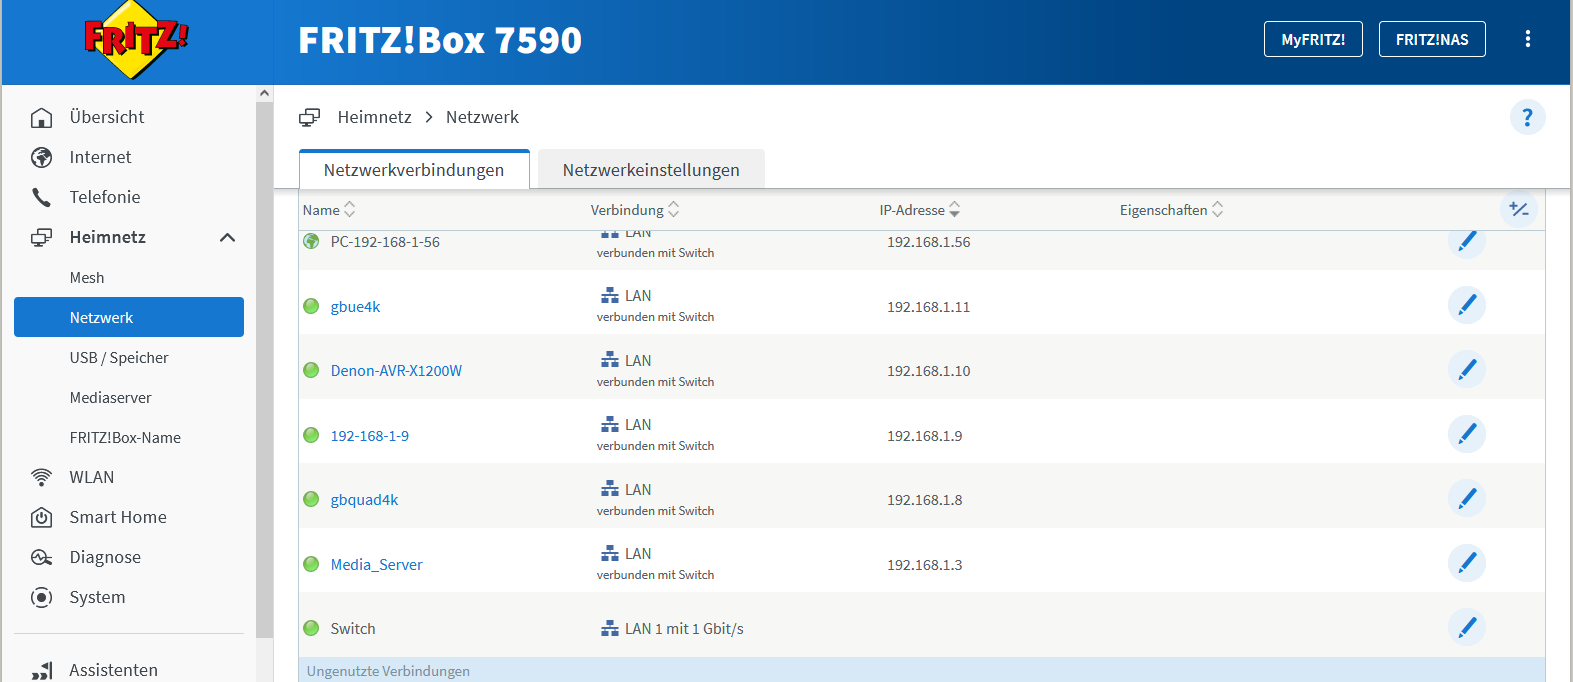1573x682 pixels.
Task: Click the green status dot for gbue4k
Action: 311,306
